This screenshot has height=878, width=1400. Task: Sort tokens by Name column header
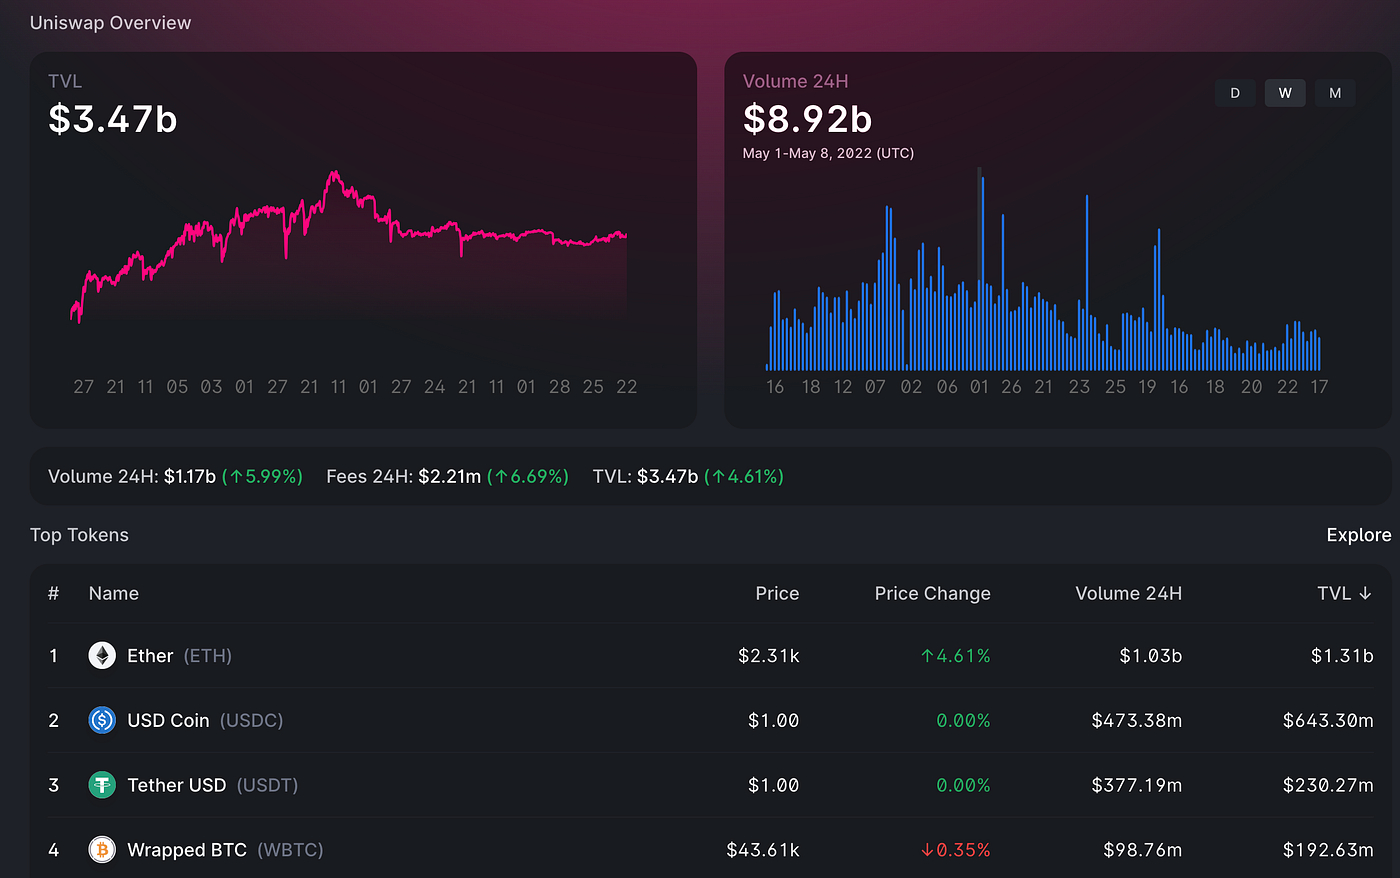tap(114, 594)
